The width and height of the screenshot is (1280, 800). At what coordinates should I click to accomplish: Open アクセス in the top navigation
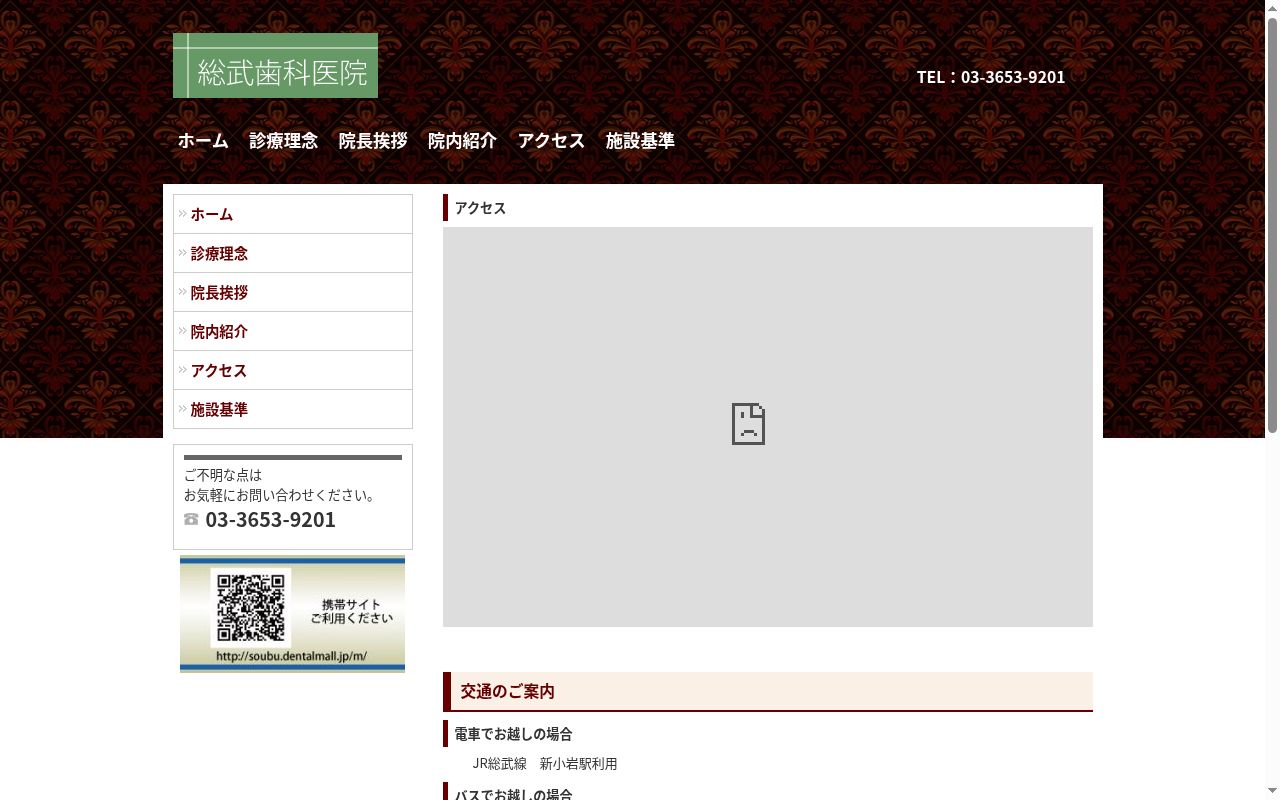[x=551, y=141]
